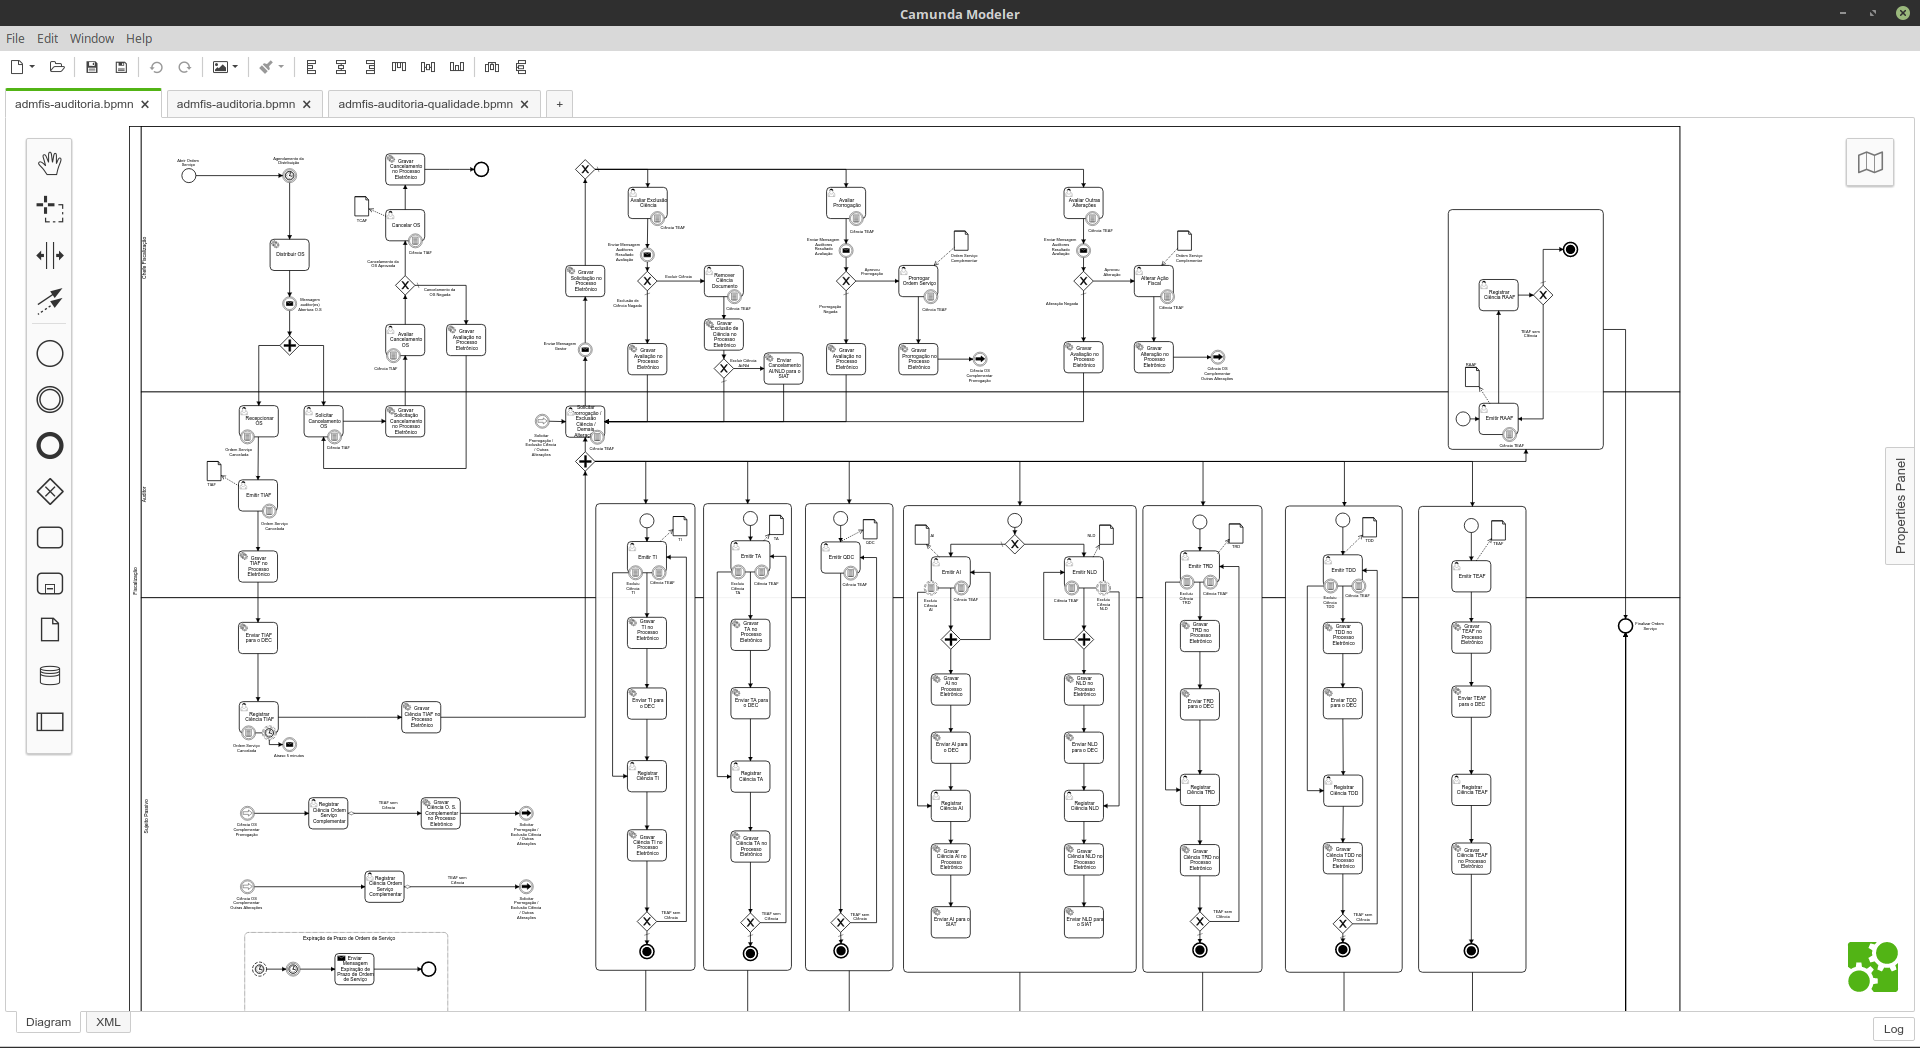Click the plus button for new tab

(559, 104)
